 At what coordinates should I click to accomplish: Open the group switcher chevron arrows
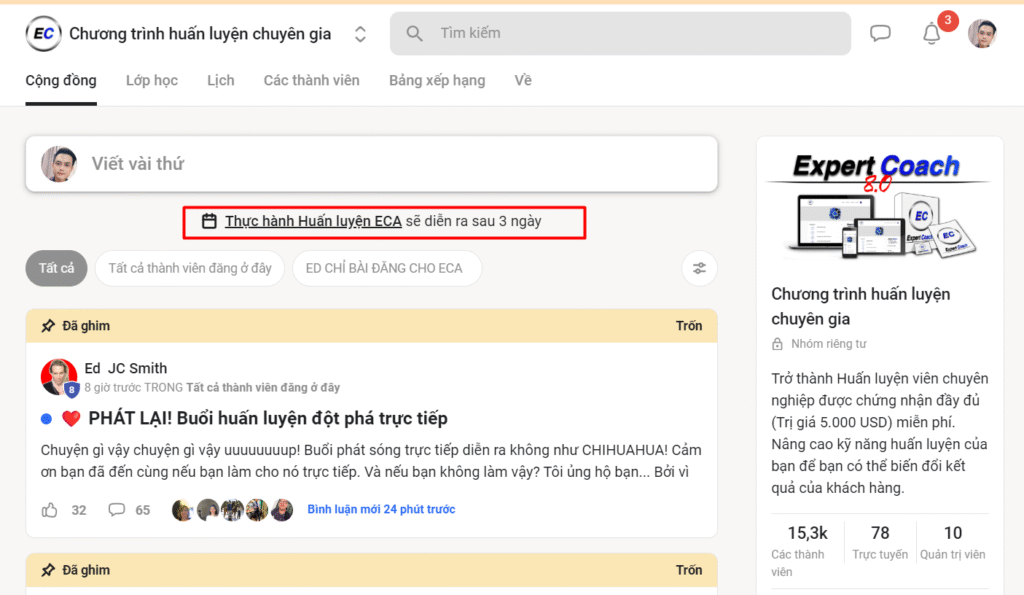tap(360, 34)
